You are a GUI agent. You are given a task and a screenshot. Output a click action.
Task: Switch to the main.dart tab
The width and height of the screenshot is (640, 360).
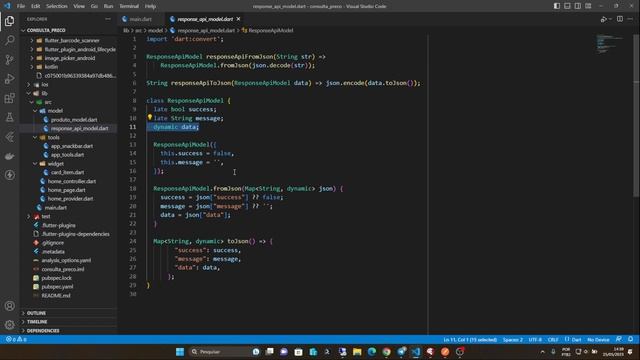tap(140, 19)
